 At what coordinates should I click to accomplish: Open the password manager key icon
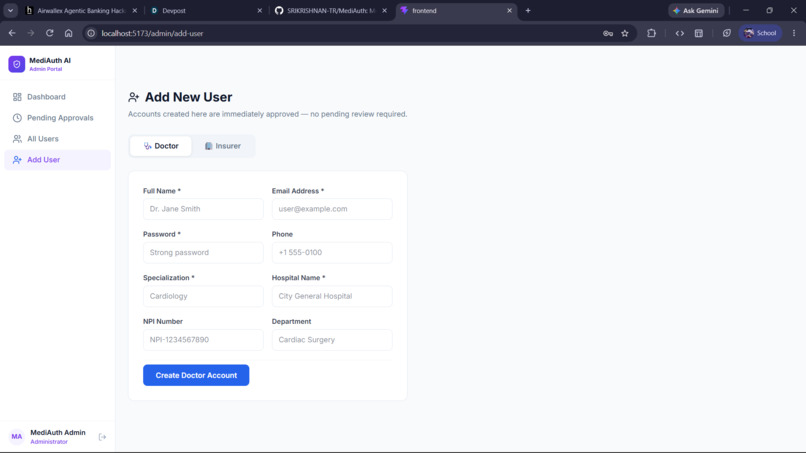pyautogui.click(x=608, y=33)
